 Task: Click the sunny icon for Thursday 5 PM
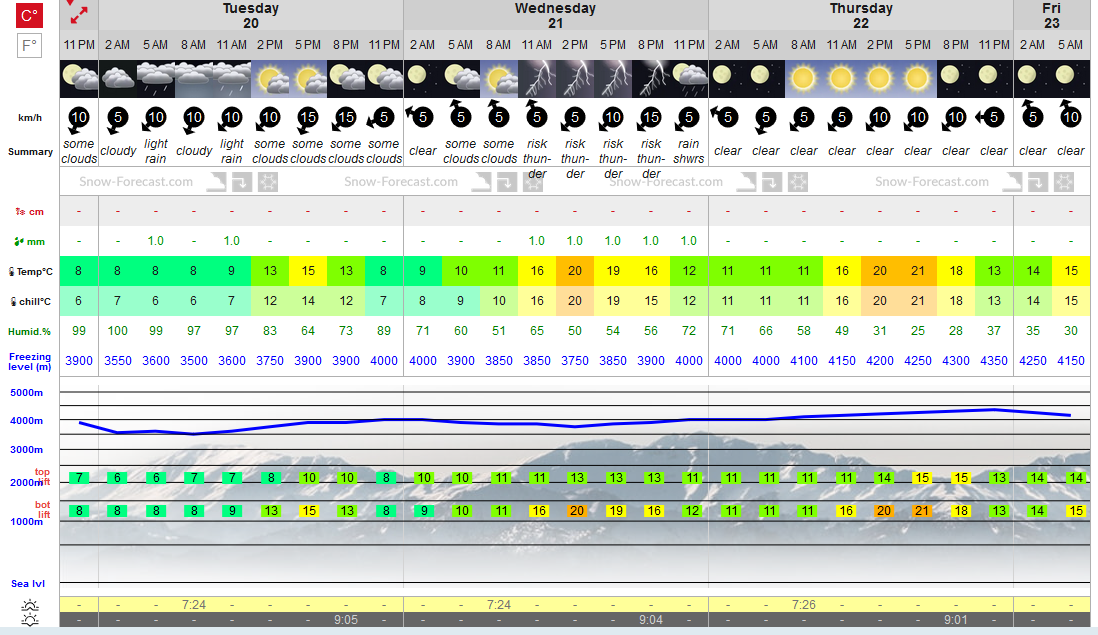pyautogui.click(x=917, y=79)
